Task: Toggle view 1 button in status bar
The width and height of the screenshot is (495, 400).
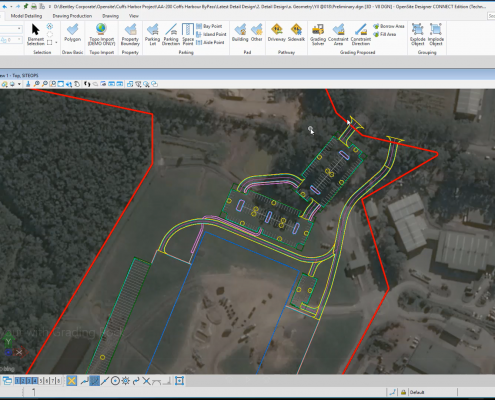Action: coord(17,381)
